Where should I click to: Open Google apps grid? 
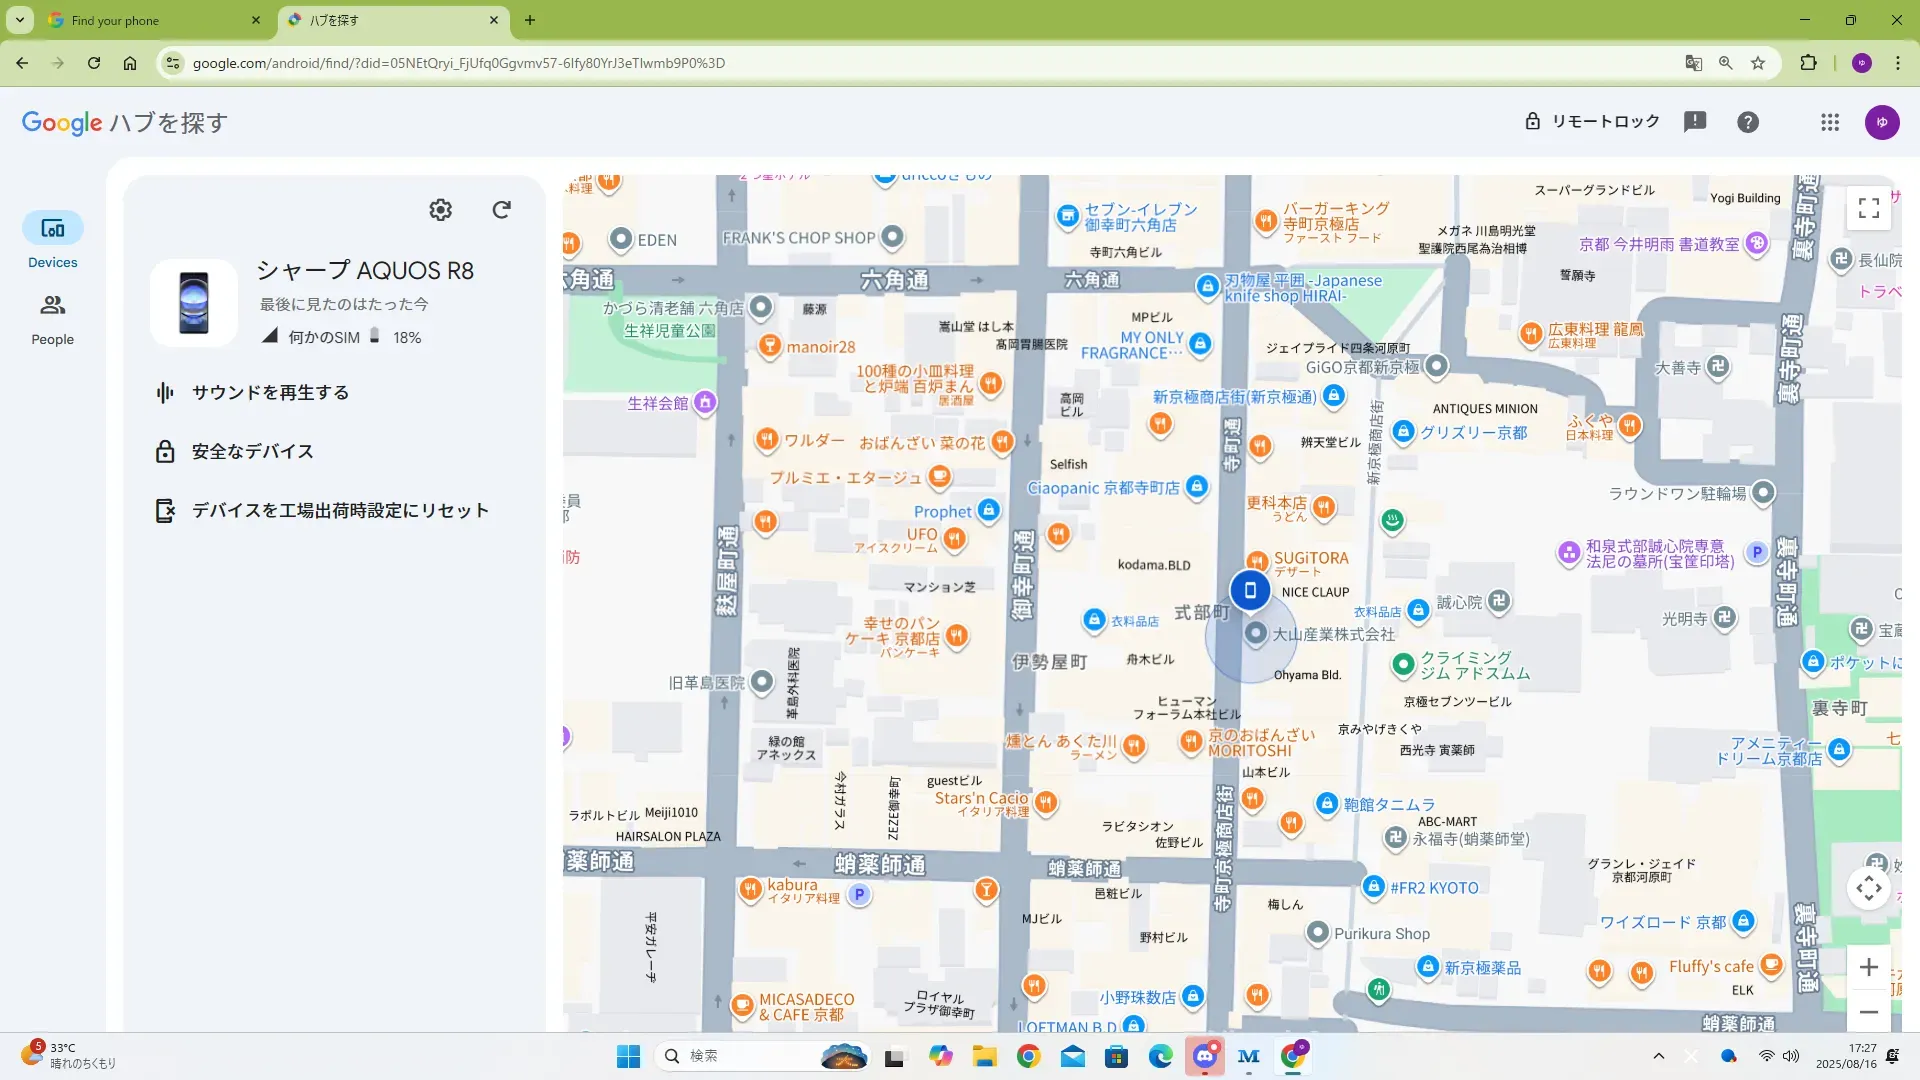pos(1829,122)
